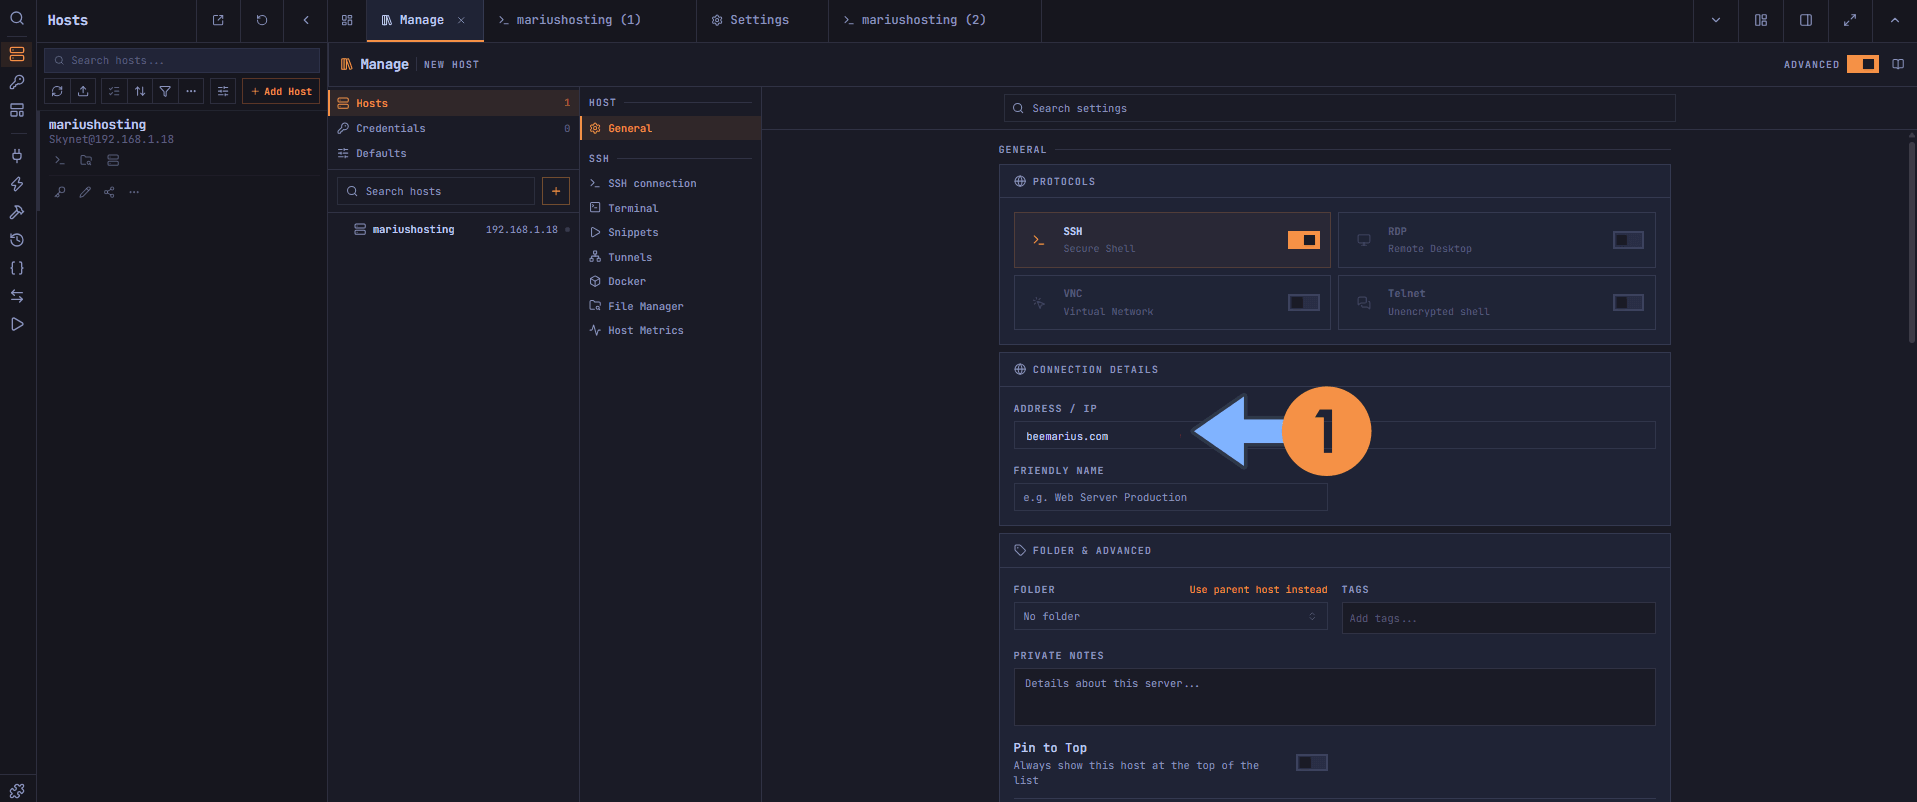The width and height of the screenshot is (1917, 802).
Task: Open the Docker settings section
Action: pos(671,281)
